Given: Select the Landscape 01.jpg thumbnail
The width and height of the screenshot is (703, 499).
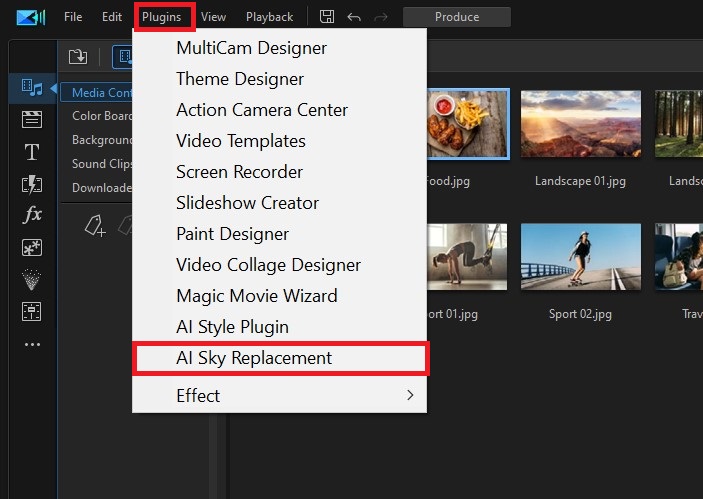Looking at the screenshot, I should [580, 124].
